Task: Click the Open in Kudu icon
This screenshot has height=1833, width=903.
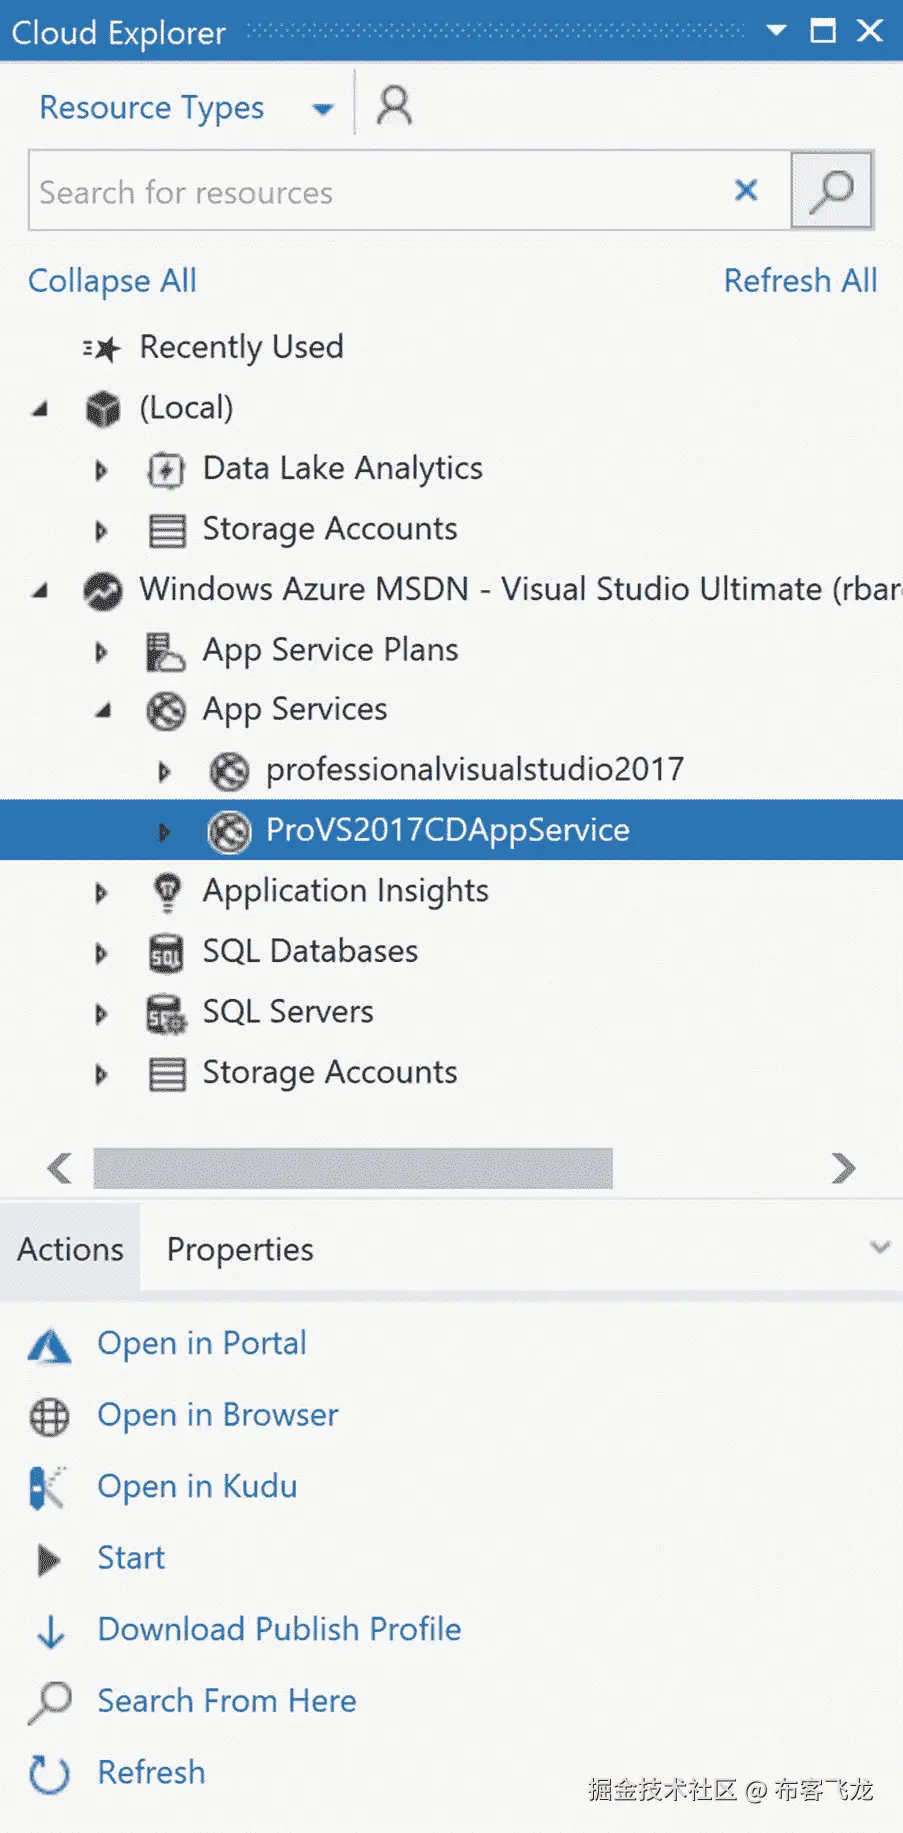Action: [x=47, y=1488]
